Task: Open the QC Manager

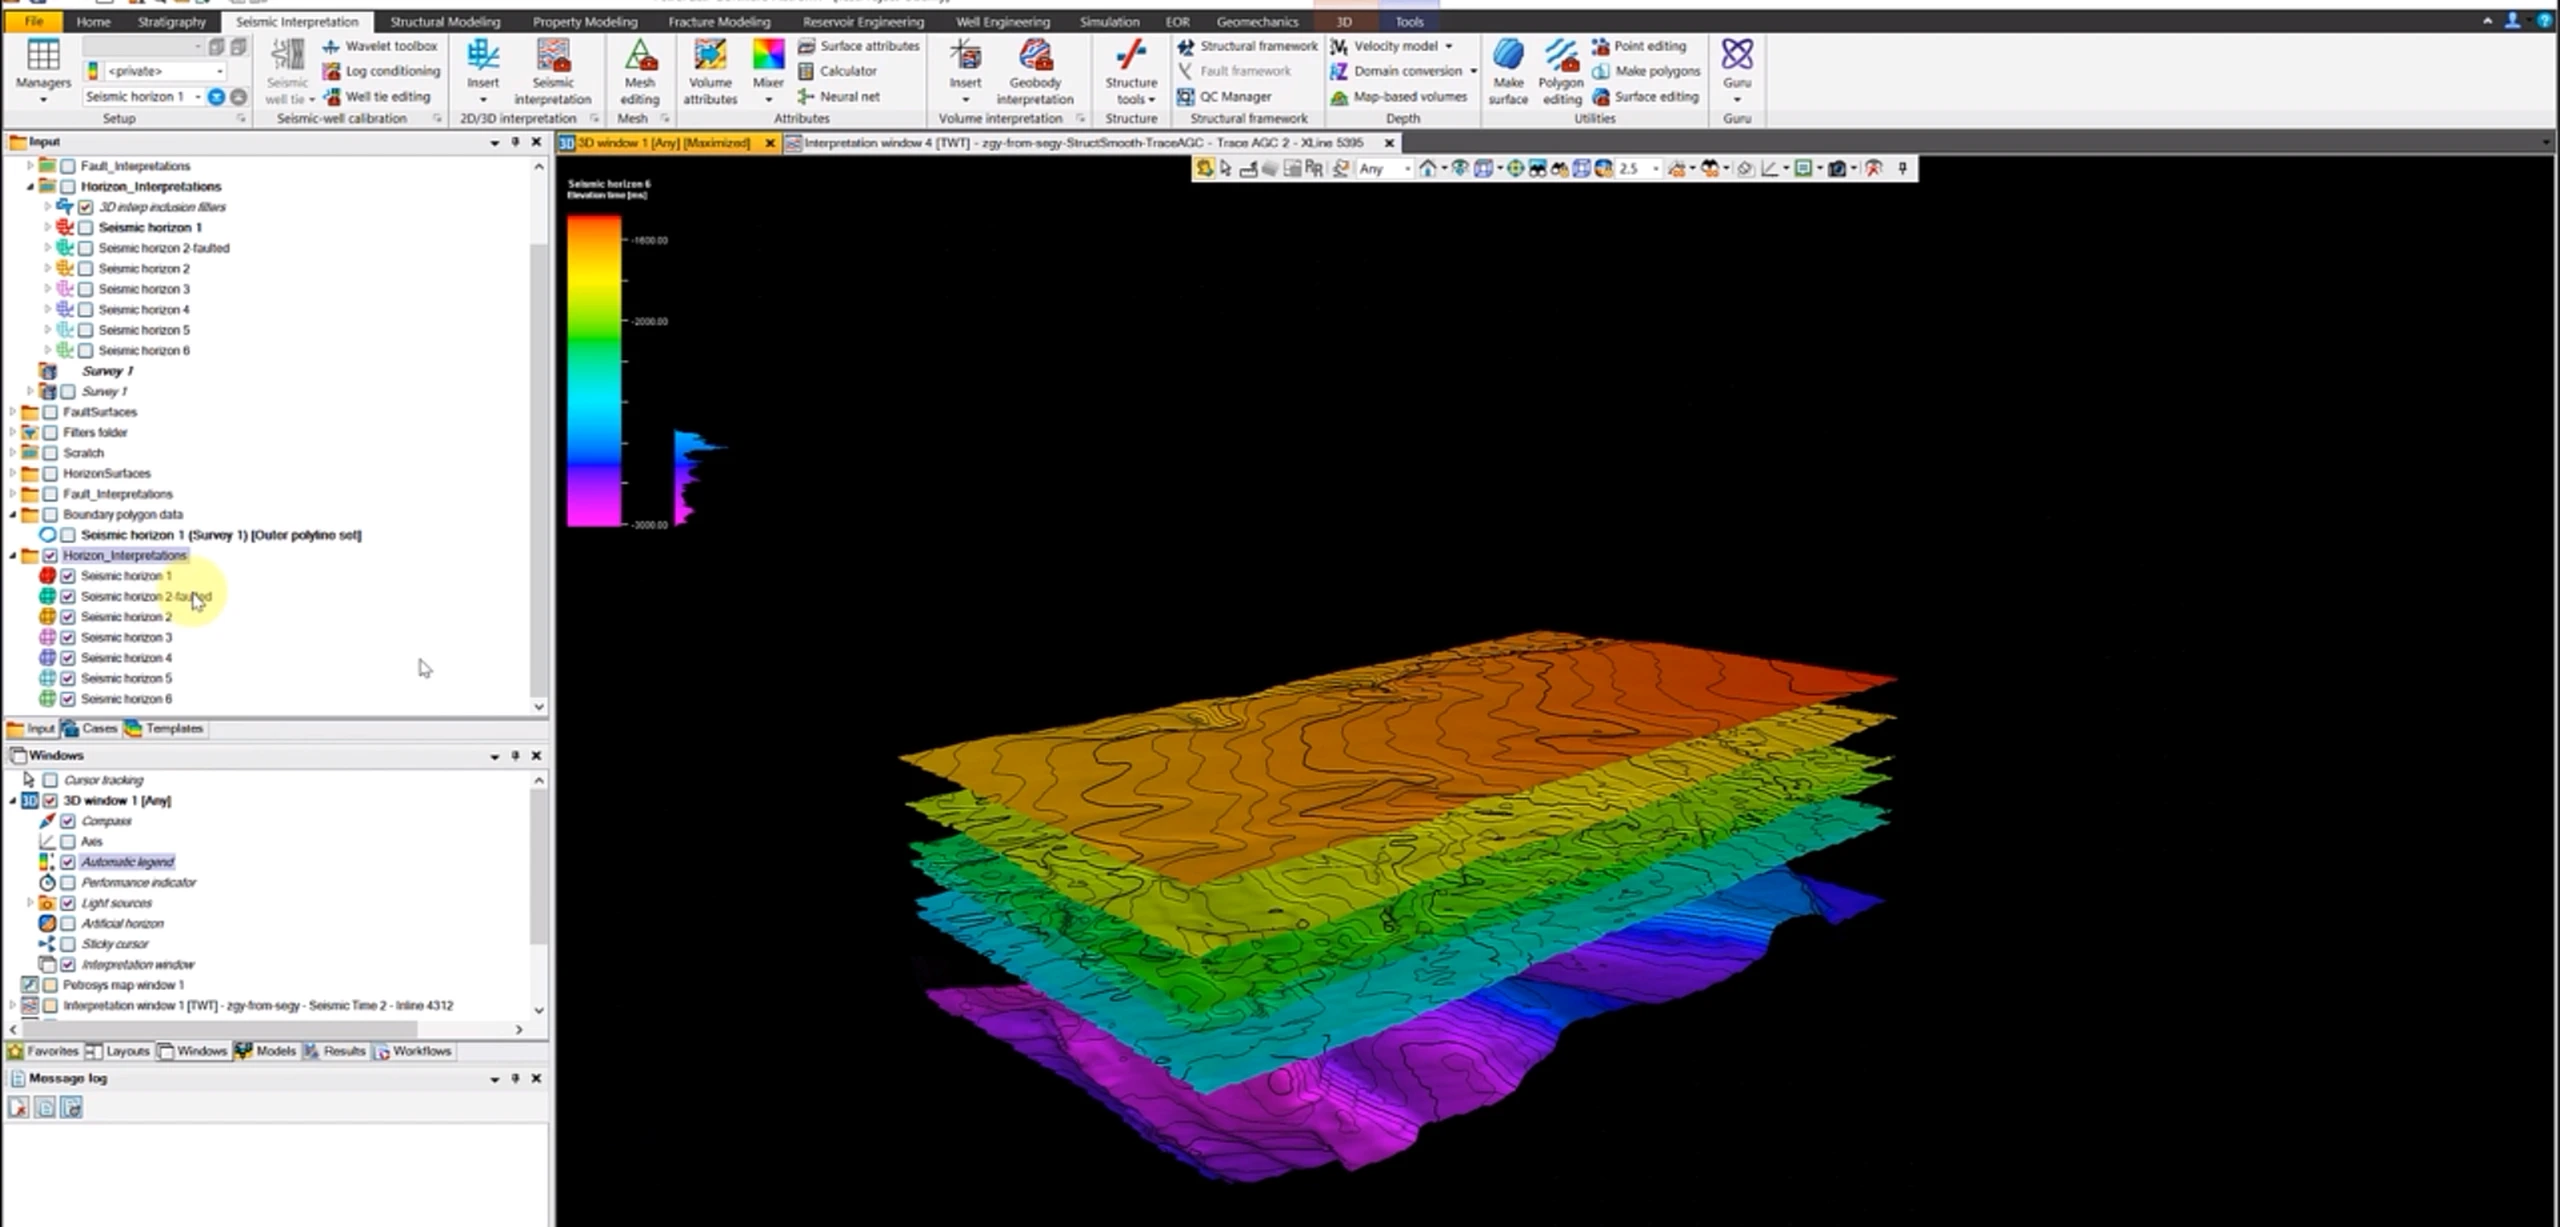Action: (1224, 96)
